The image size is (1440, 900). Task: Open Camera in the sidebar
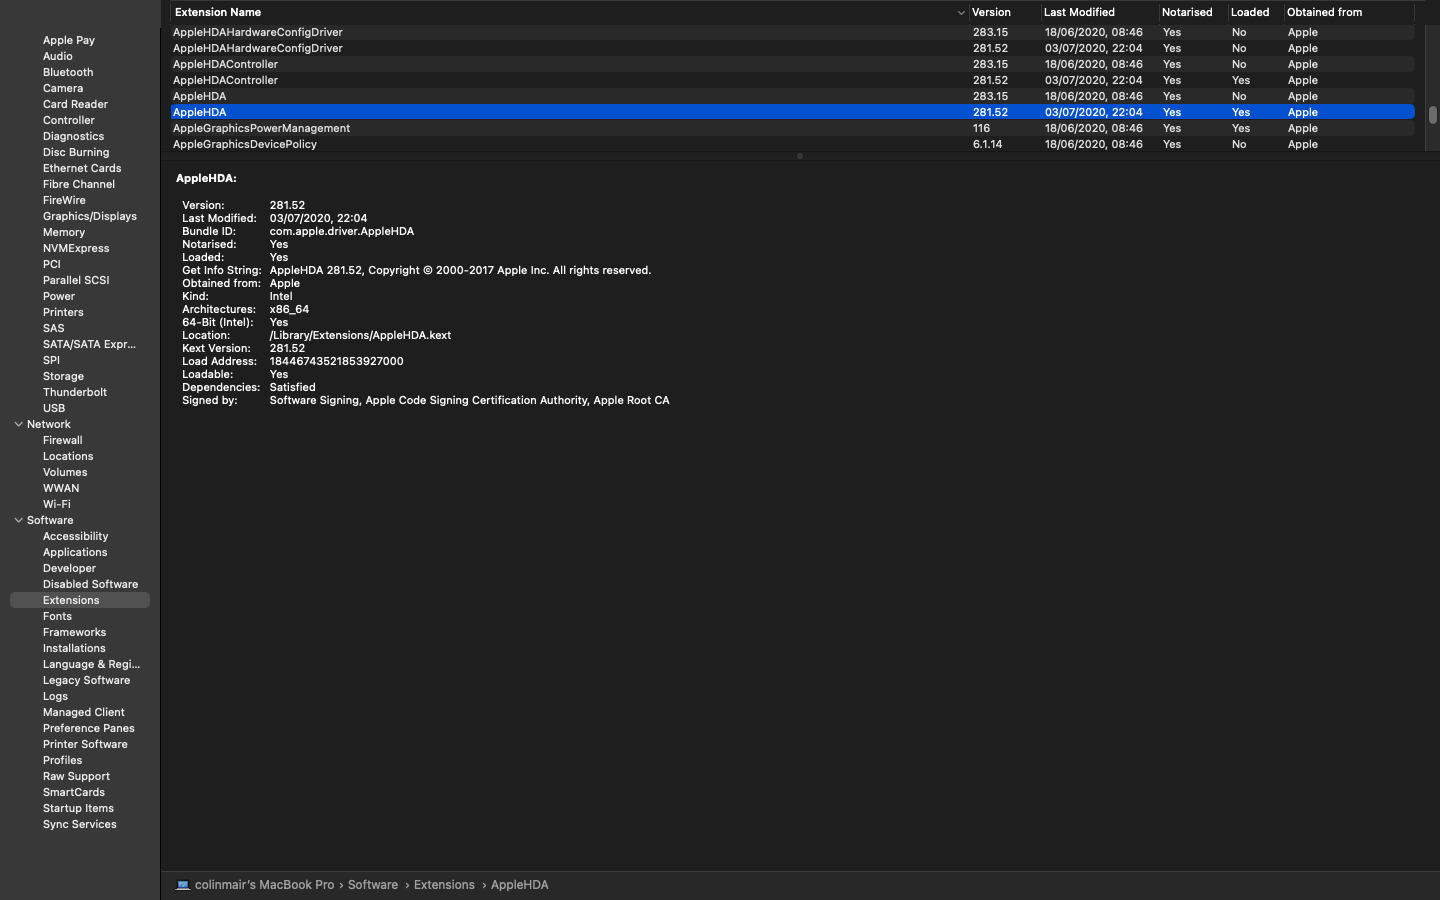coord(63,88)
